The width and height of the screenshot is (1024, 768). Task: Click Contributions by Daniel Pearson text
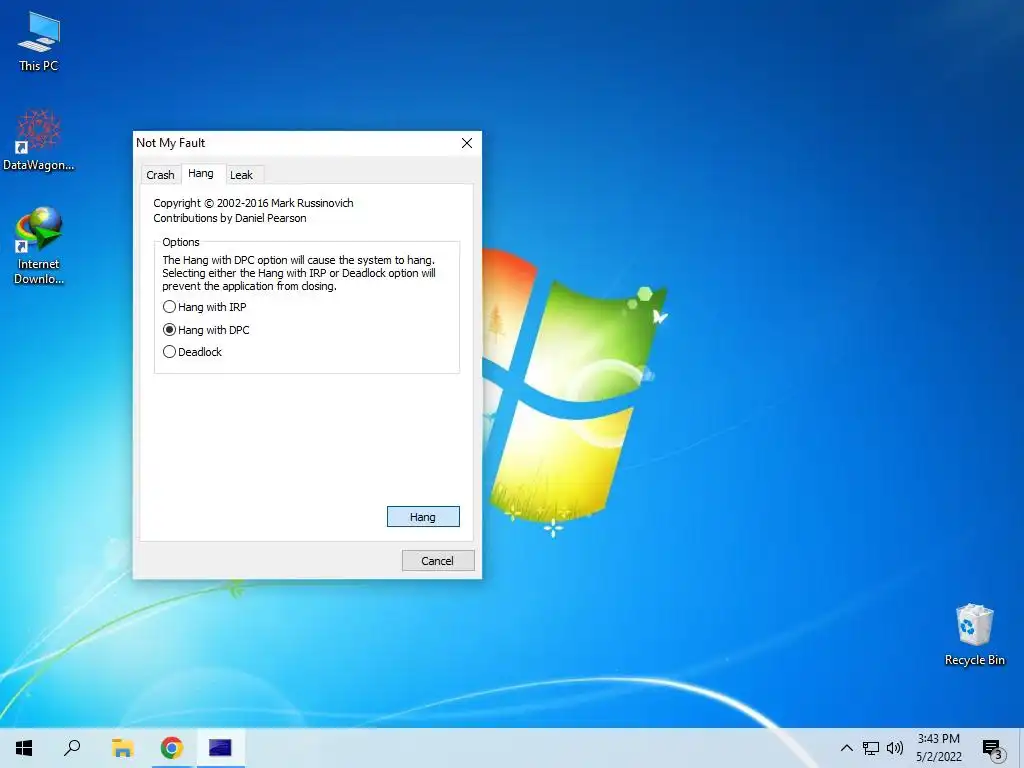[x=230, y=218]
